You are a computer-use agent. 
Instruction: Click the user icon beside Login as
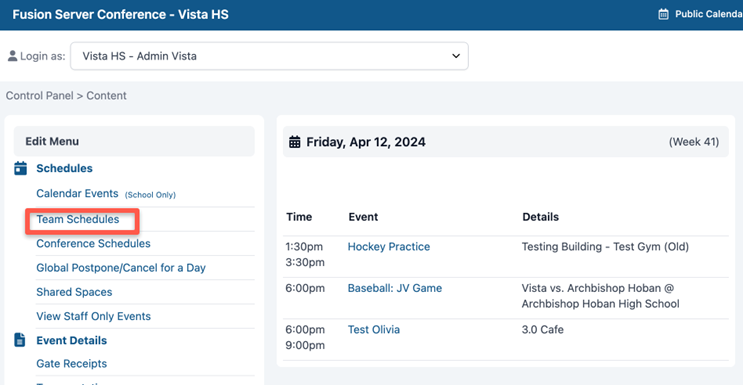[x=13, y=56]
